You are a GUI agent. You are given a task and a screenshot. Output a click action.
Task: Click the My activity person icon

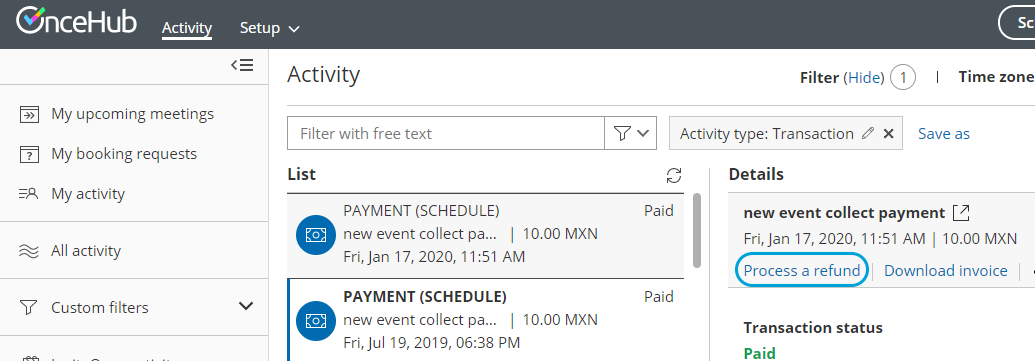click(29, 194)
